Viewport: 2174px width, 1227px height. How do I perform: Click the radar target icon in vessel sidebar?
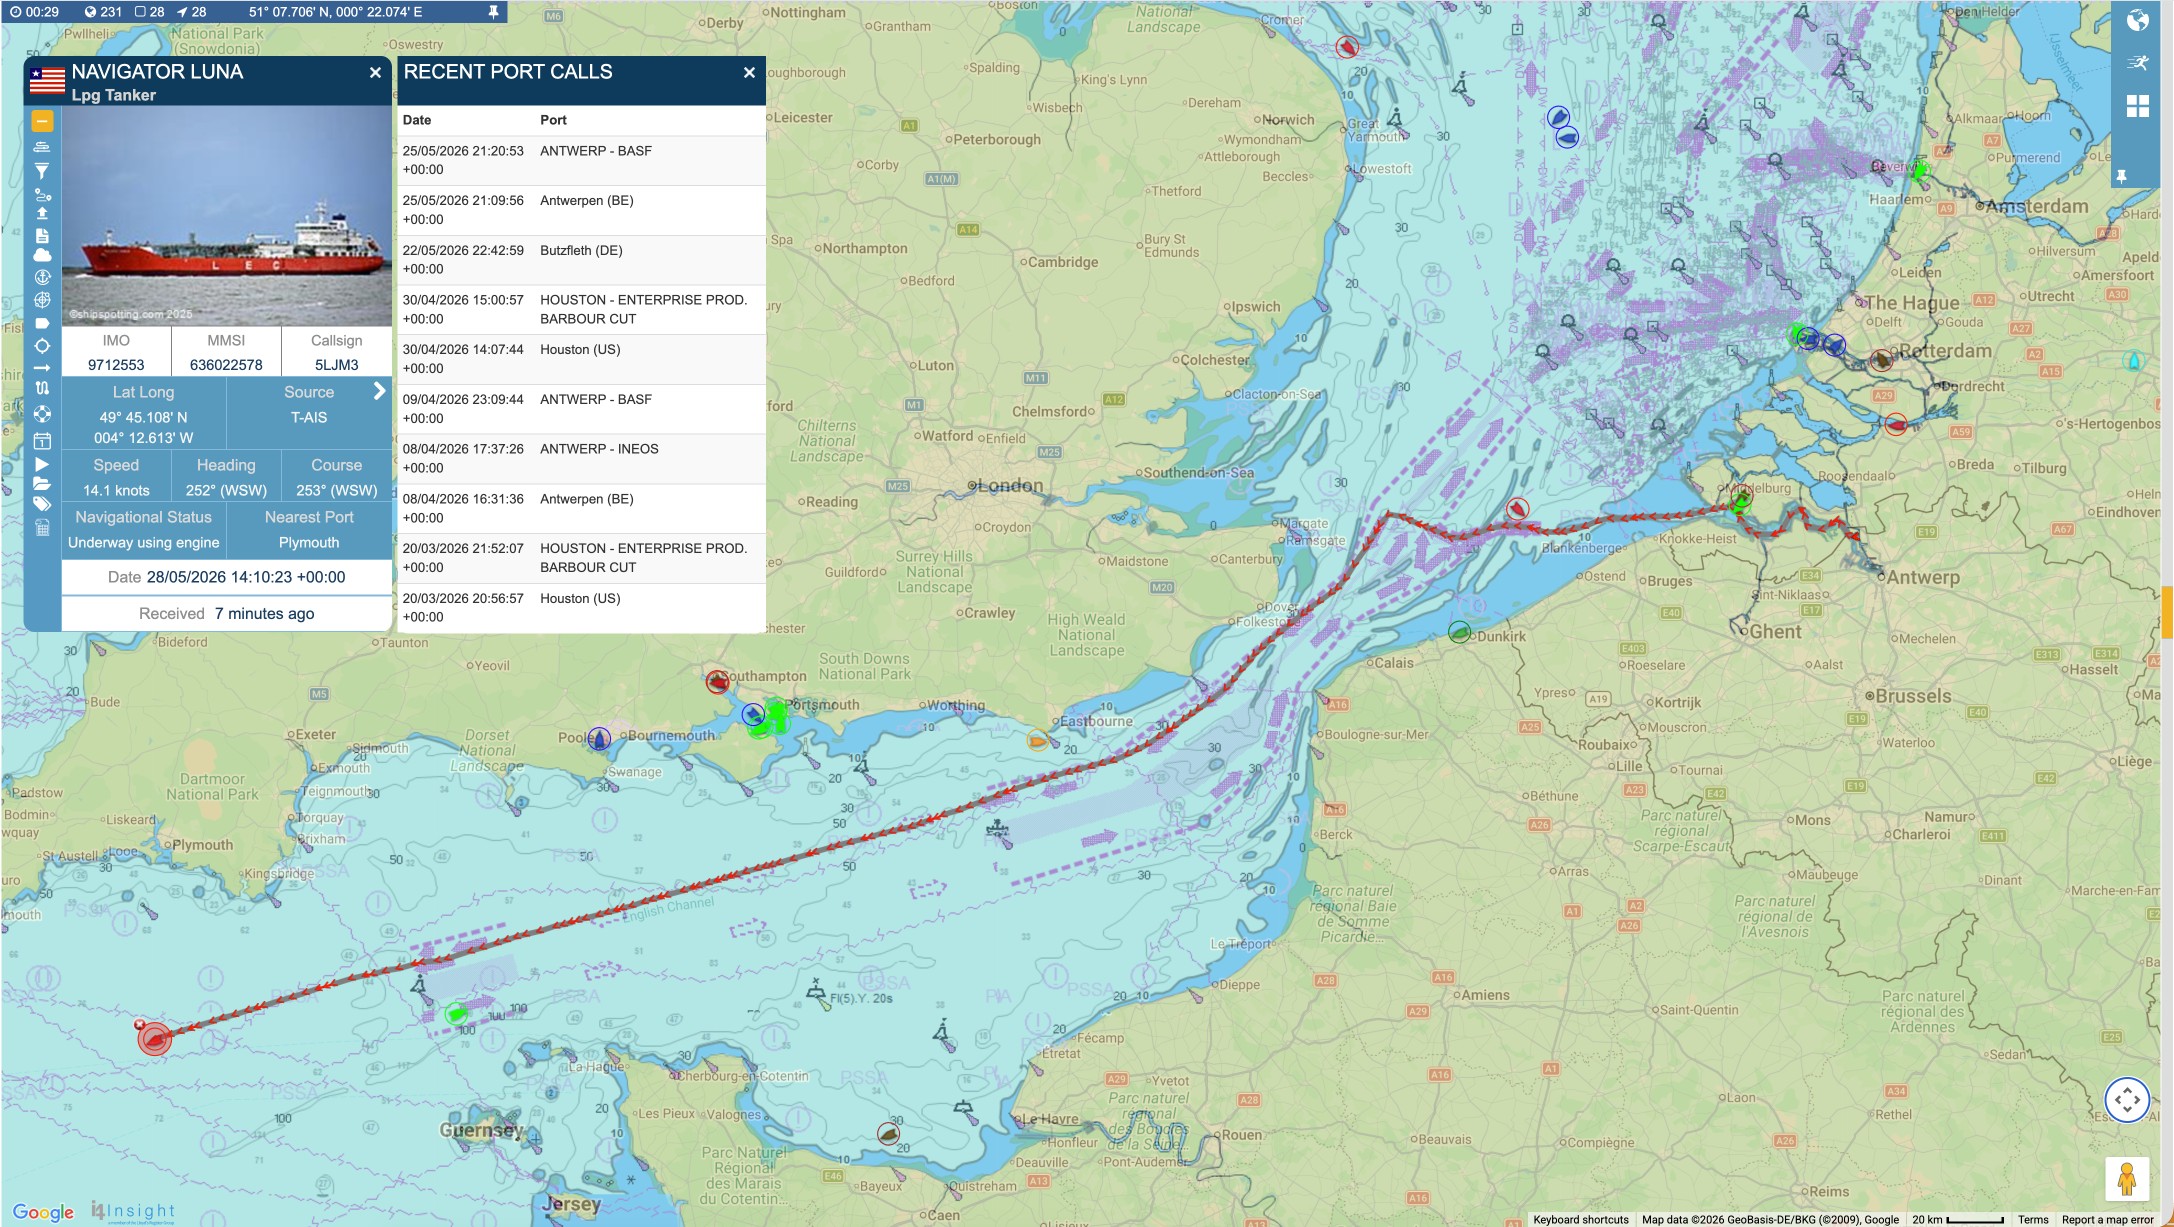tap(42, 300)
